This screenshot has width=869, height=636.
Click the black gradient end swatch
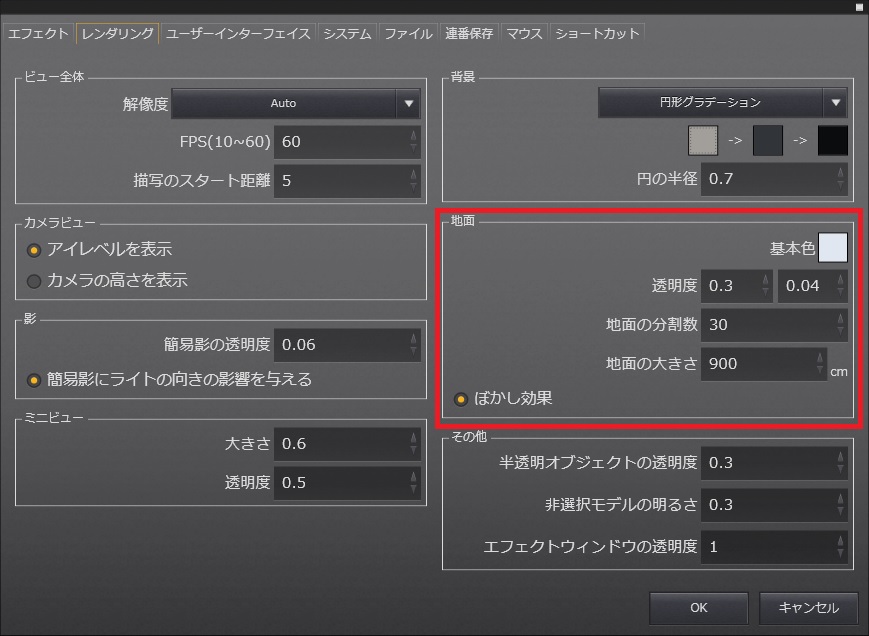832,141
